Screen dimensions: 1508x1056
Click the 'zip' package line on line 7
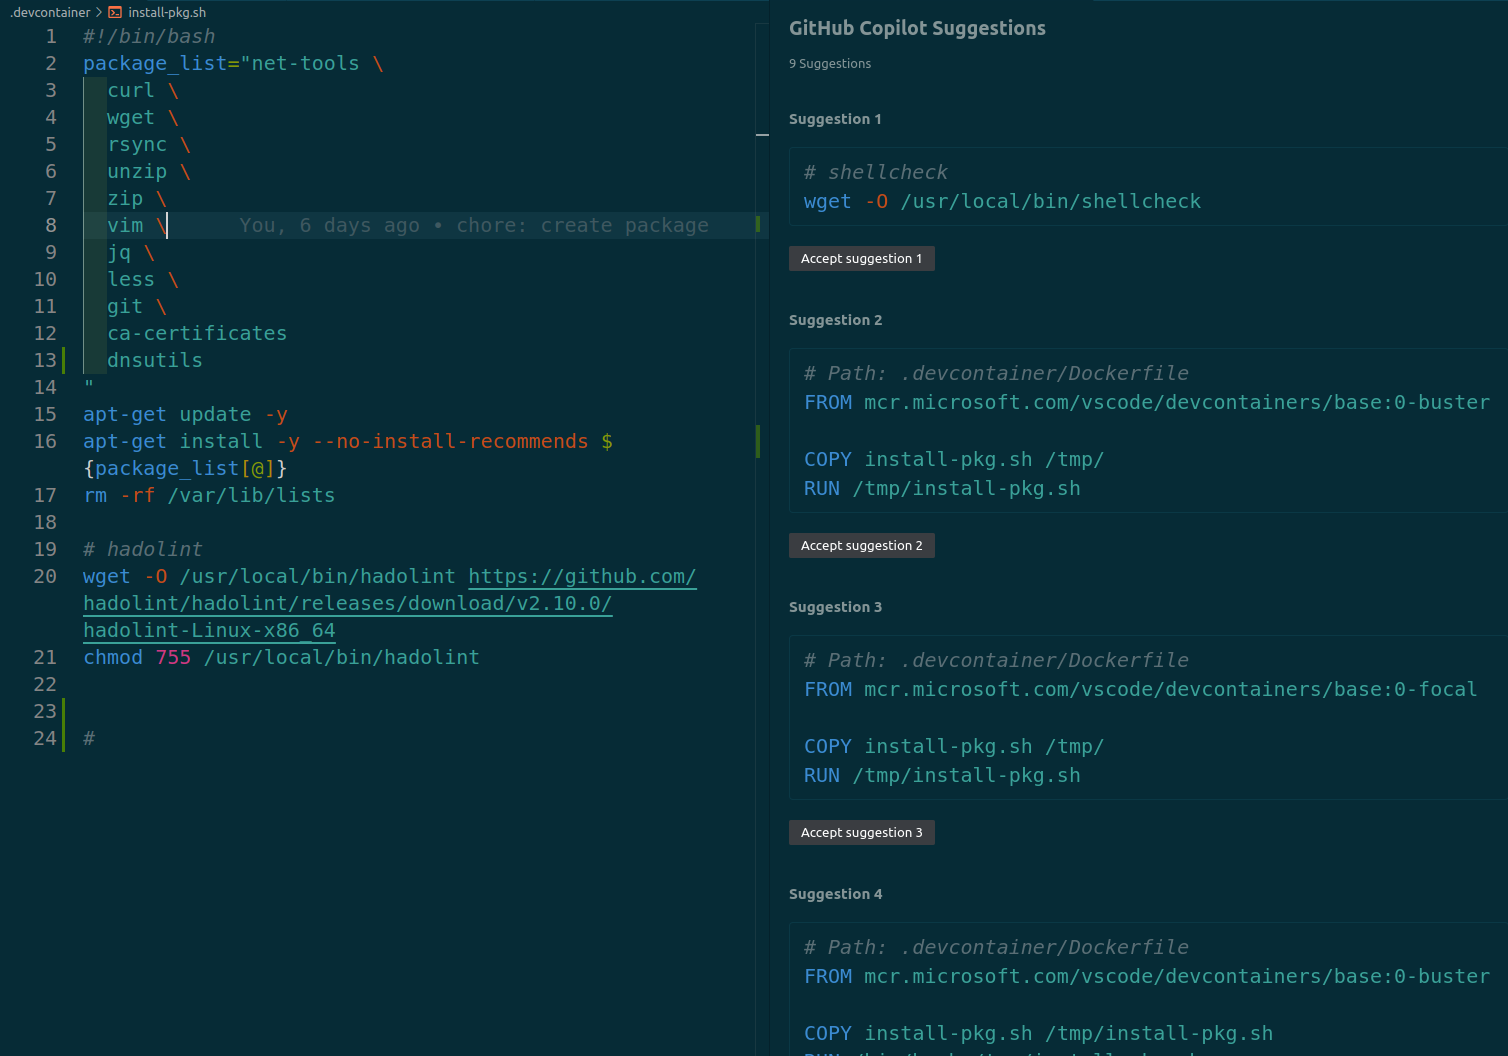coord(137,198)
